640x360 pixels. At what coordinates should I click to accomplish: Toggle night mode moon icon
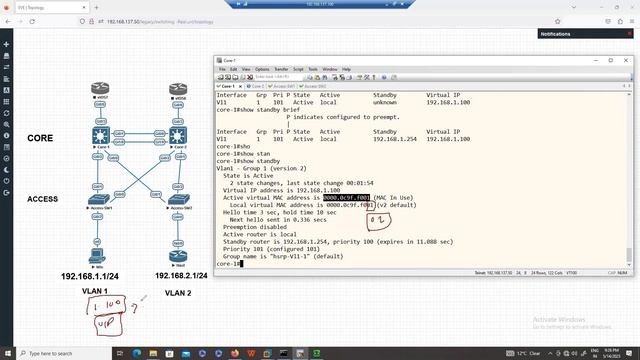[x=6, y=170]
